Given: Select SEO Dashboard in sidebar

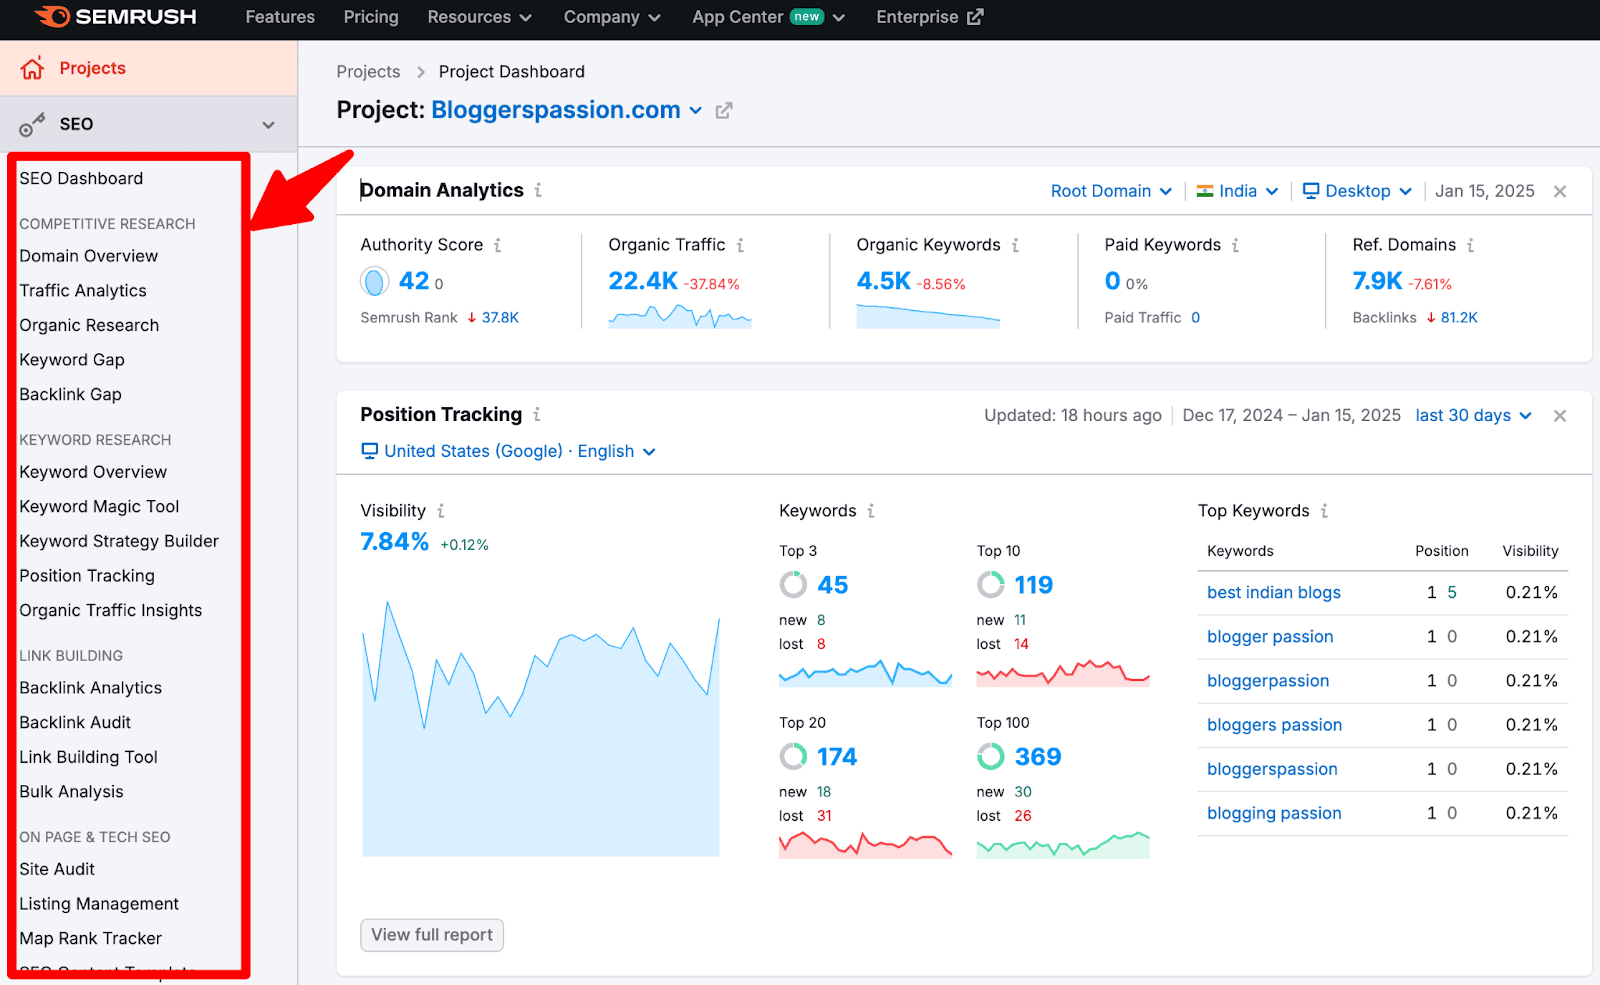Looking at the screenshot, I should (81, 178).
